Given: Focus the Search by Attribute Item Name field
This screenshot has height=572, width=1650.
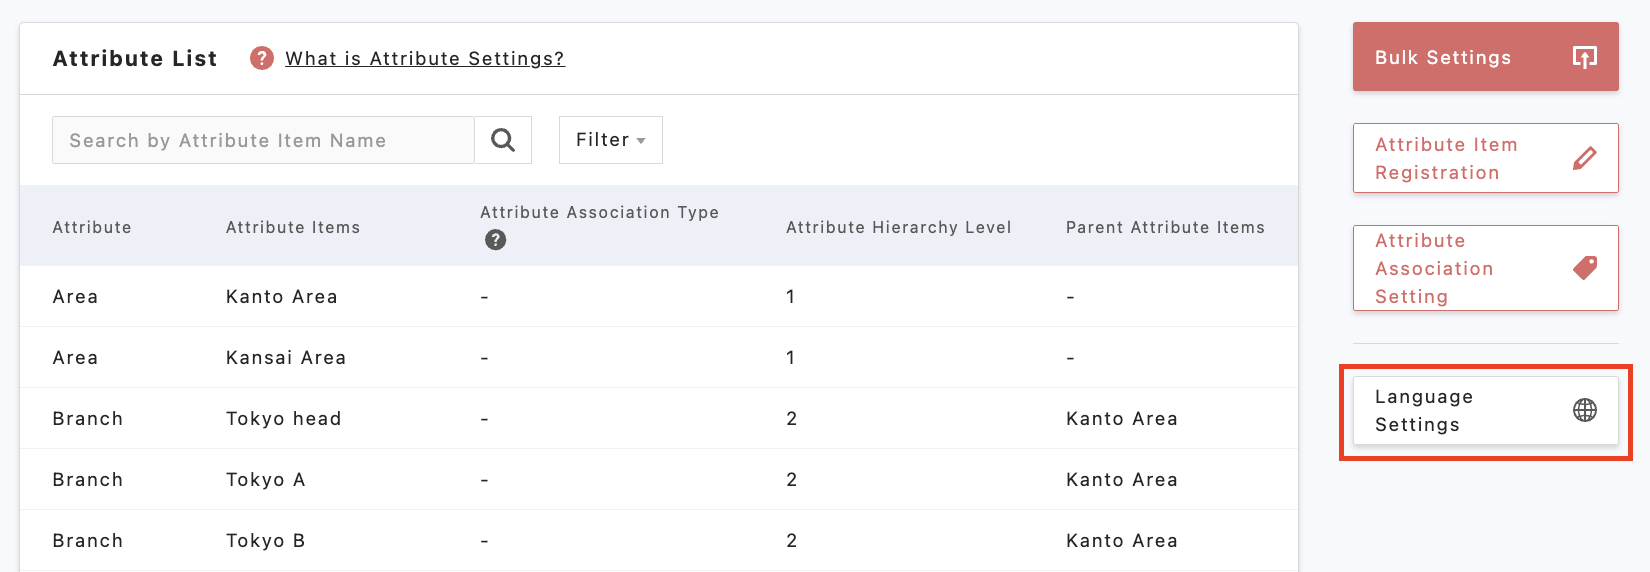Looking at the screenshot, I should tap(263, 140).
